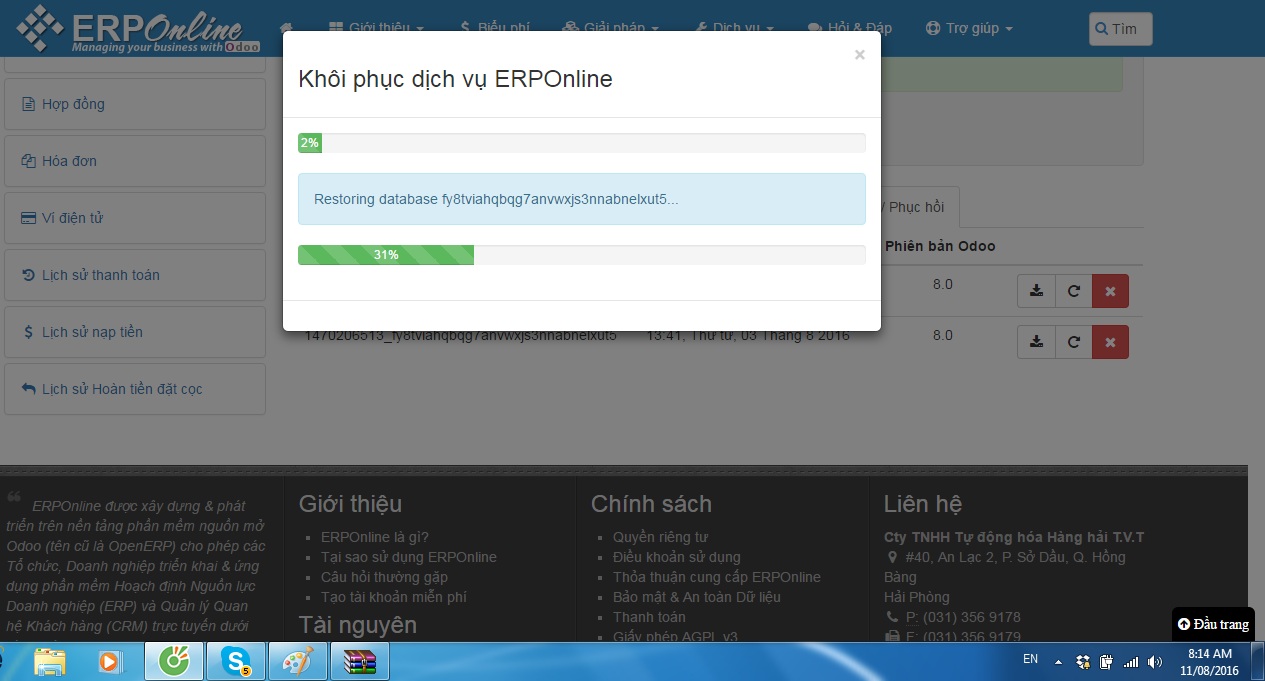
Task: Click the Phiên bản Odoo column header
Action: 940,246
